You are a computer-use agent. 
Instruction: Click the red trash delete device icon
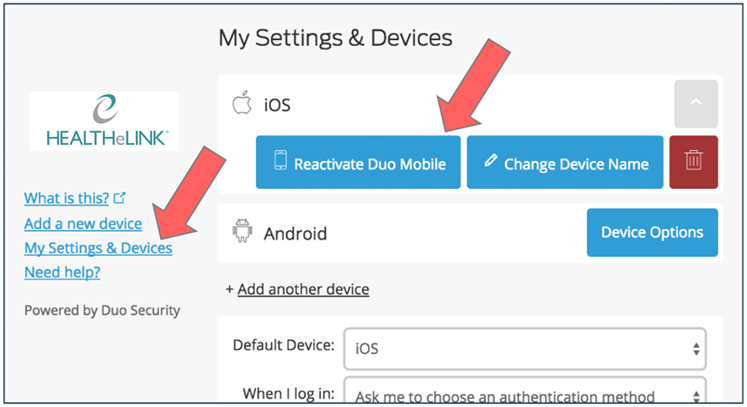(693, 162)
